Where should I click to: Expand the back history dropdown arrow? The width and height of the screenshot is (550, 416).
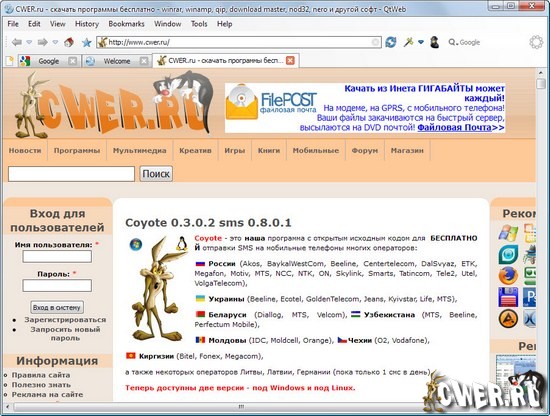click(29, 42)
